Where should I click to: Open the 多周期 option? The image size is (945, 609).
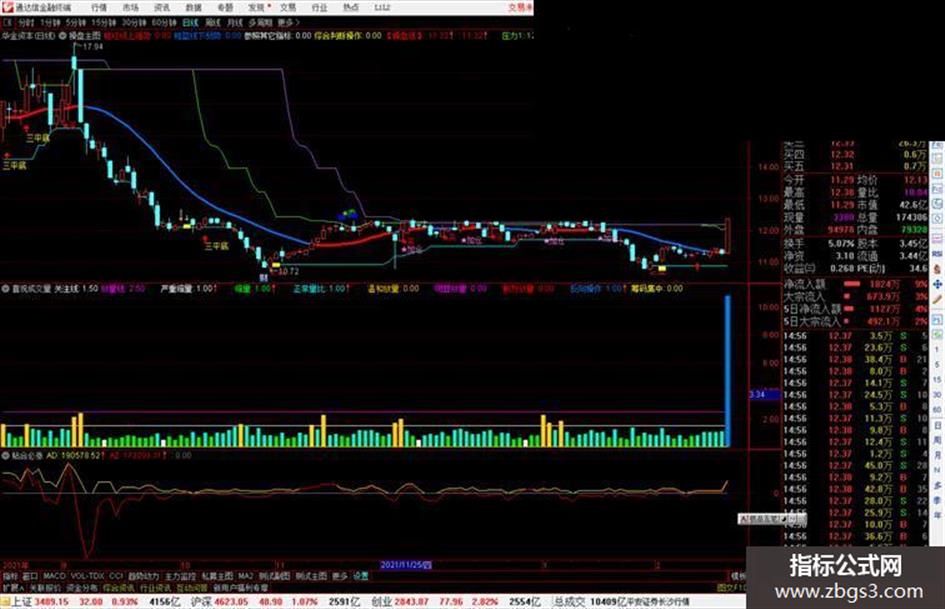(x=260, y=23)
